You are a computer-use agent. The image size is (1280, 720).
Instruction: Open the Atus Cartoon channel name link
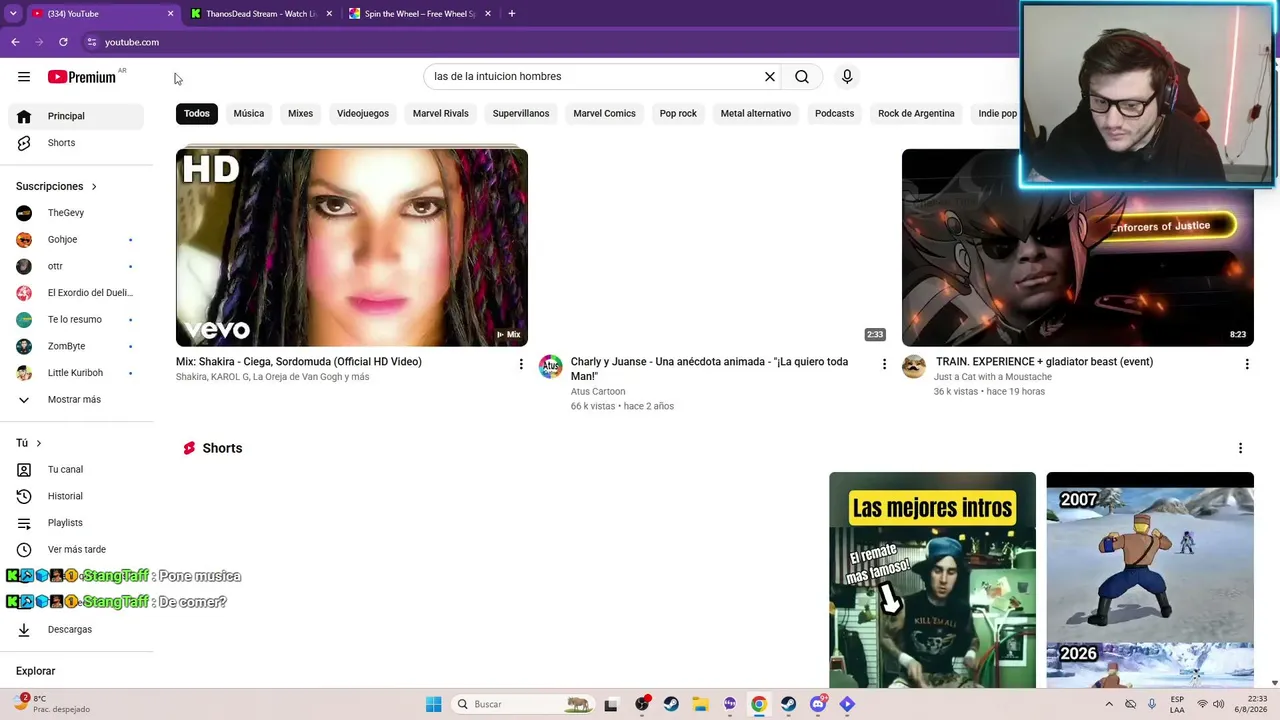(x=598, y=392)
